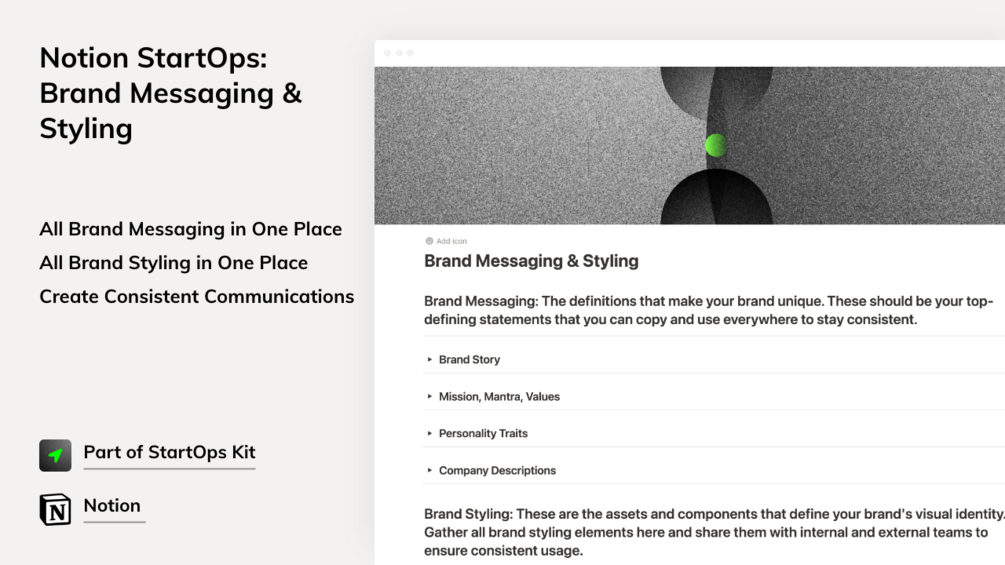Screen dimensions: 1005x565
Task: Expand the Personality Traits toggle
Action: 429,434
